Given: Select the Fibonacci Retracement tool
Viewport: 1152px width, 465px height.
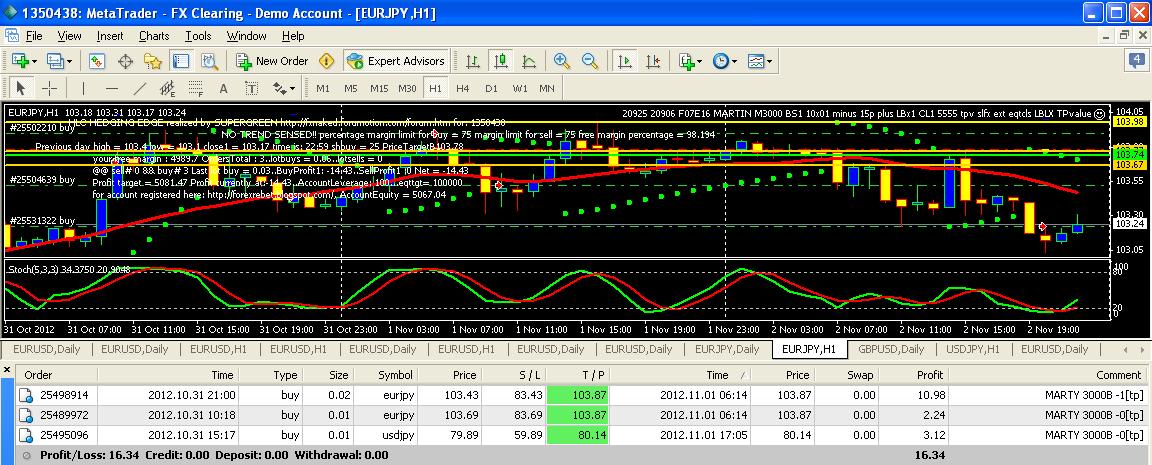Looking at the screenshot, I should pyautogui.click(x=195, y=88).
